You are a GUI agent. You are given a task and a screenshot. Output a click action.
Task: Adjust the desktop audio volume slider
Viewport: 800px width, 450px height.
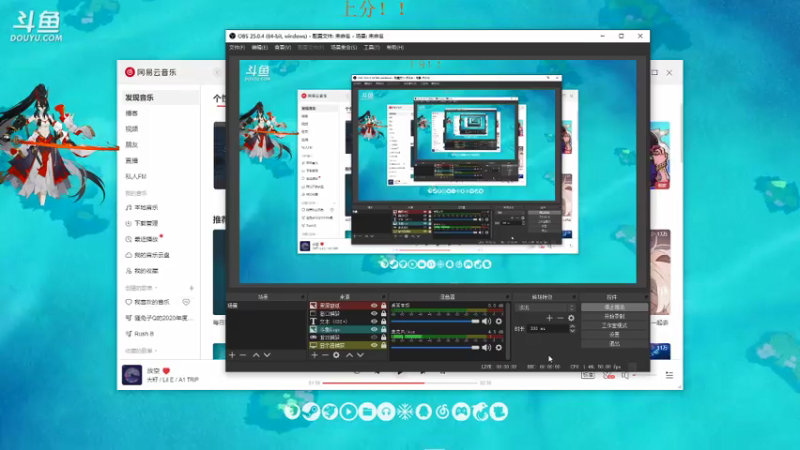435,321
